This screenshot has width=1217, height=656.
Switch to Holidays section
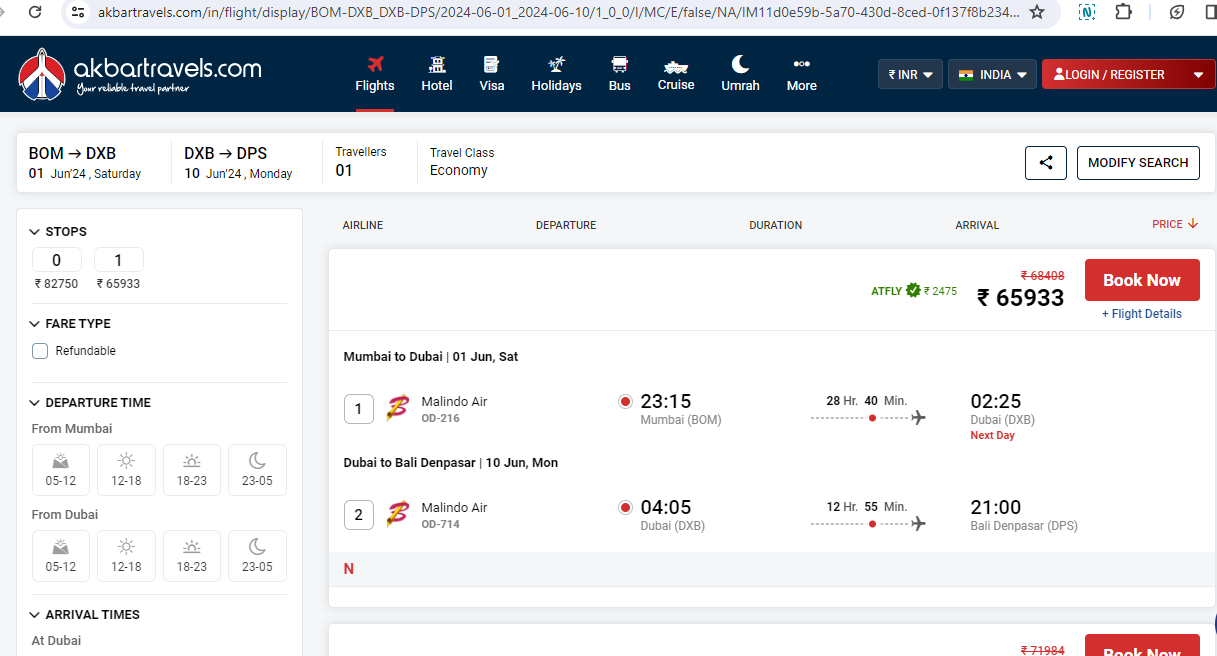coord(557,74)
